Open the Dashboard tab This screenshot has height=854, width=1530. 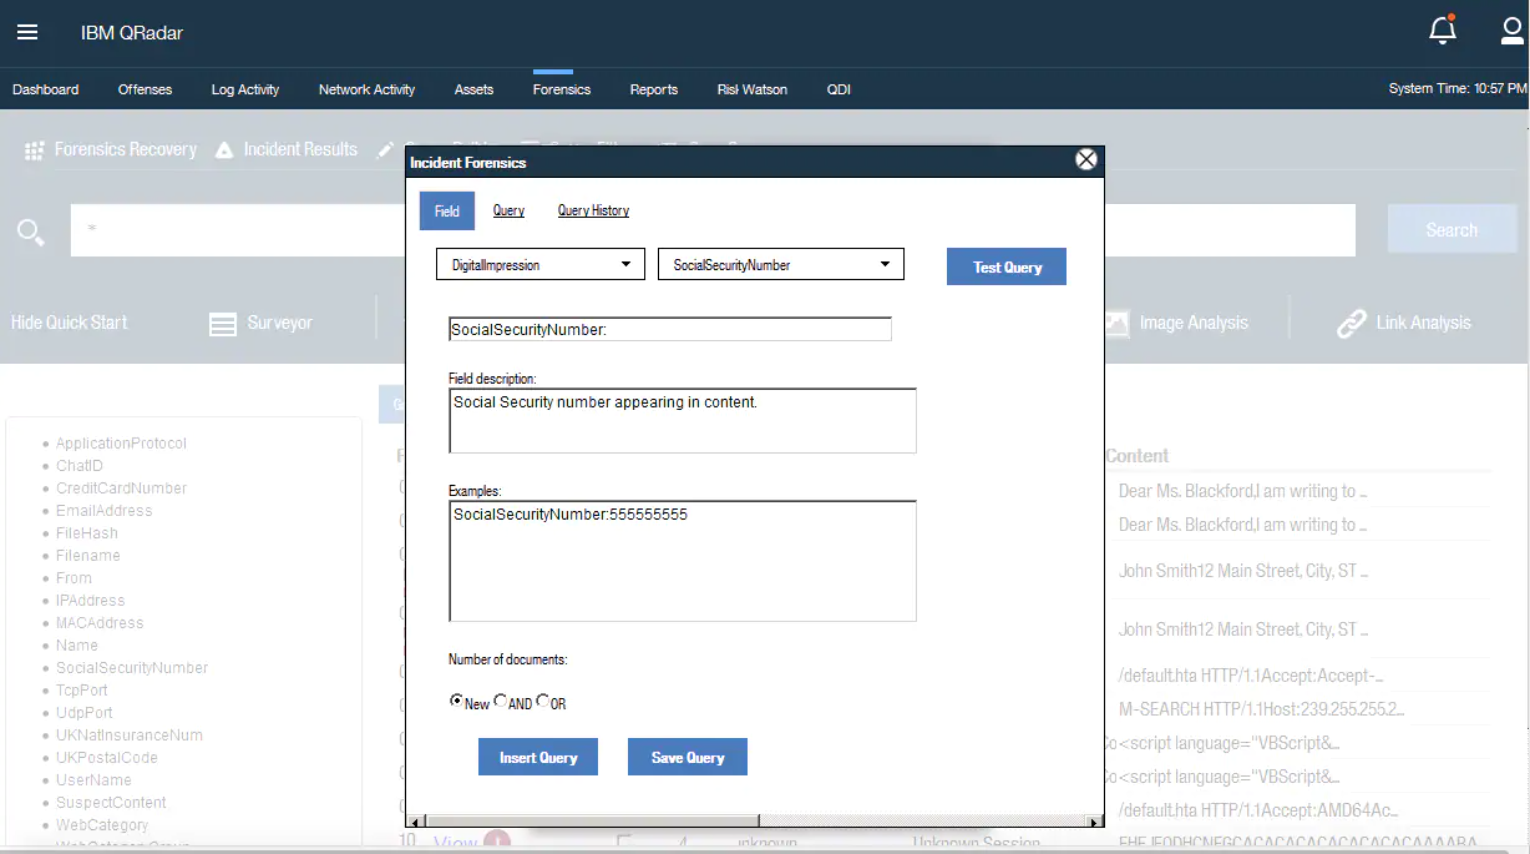point(45,89)
